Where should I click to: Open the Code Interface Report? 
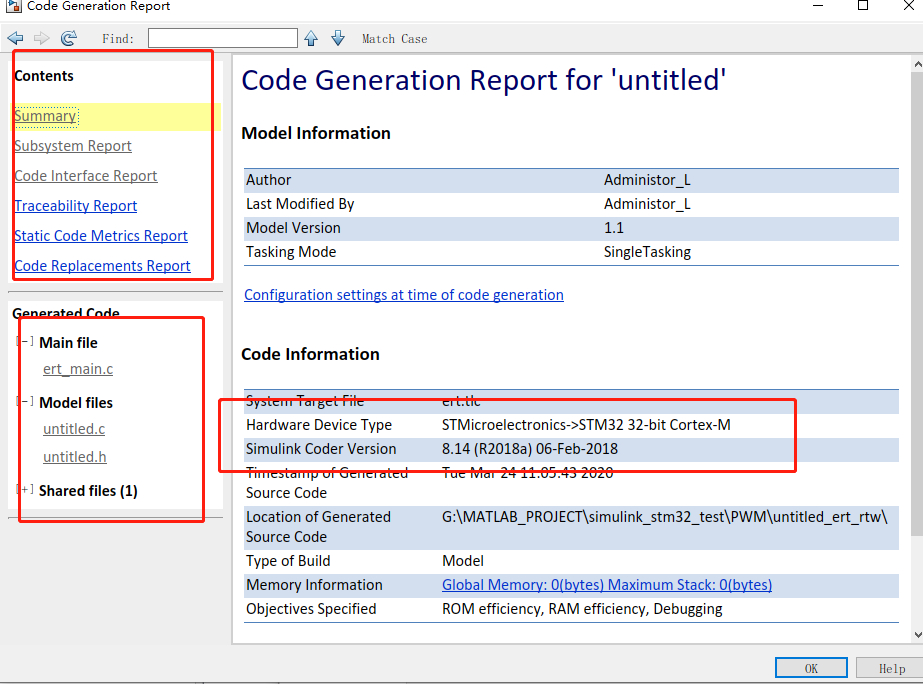[x=86, y=176]
